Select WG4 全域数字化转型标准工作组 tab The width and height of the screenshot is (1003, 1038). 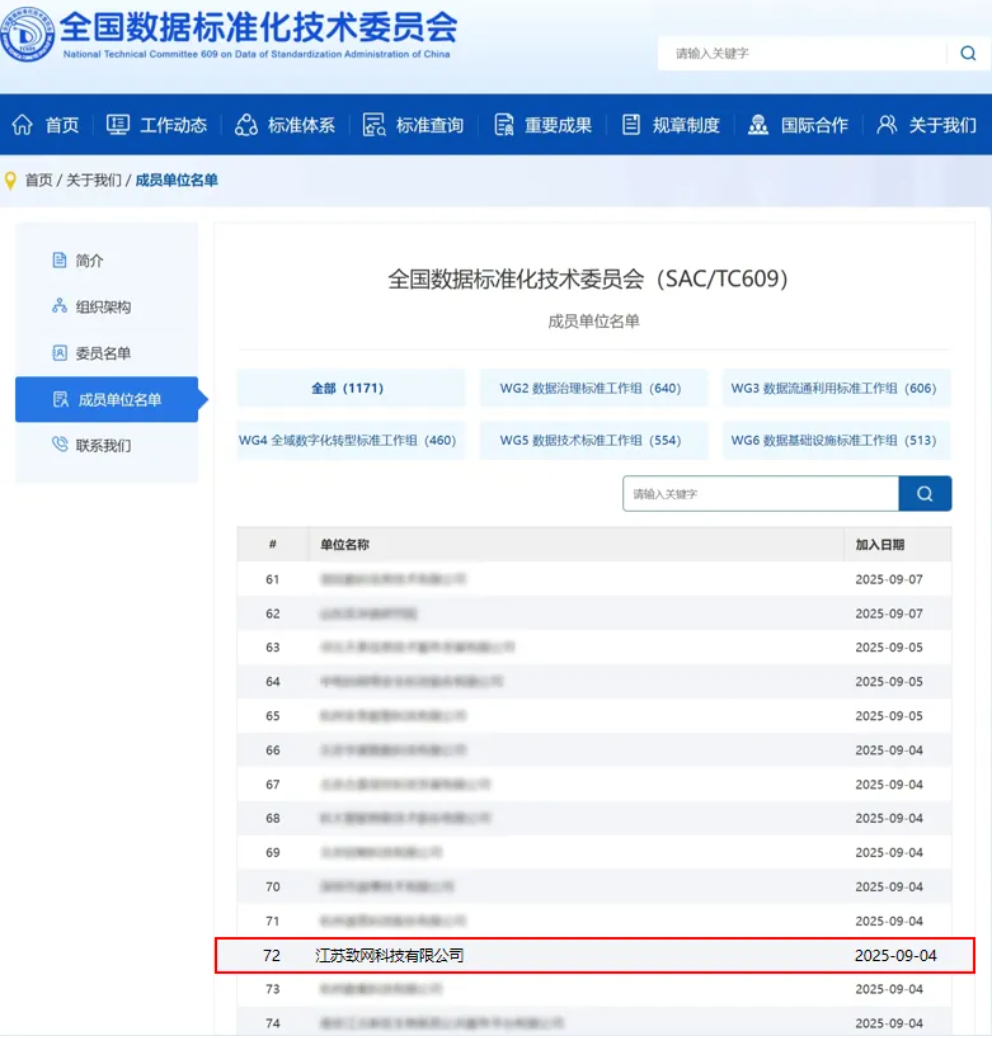click(350, 440)
